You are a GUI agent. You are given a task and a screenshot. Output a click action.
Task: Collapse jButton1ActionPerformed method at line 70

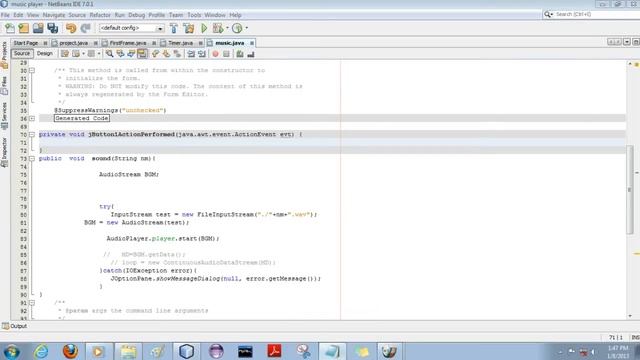(32, 135)
